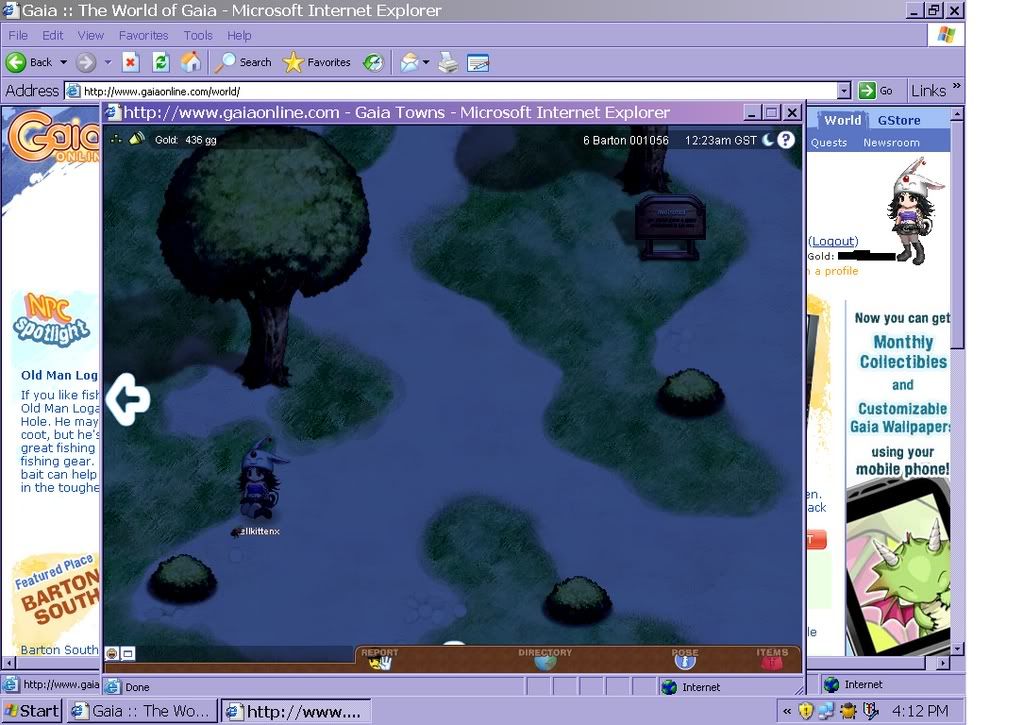Click the grey Forward arrow button
The width and height of the screenshot is (1023, 725).
(85, 63)
